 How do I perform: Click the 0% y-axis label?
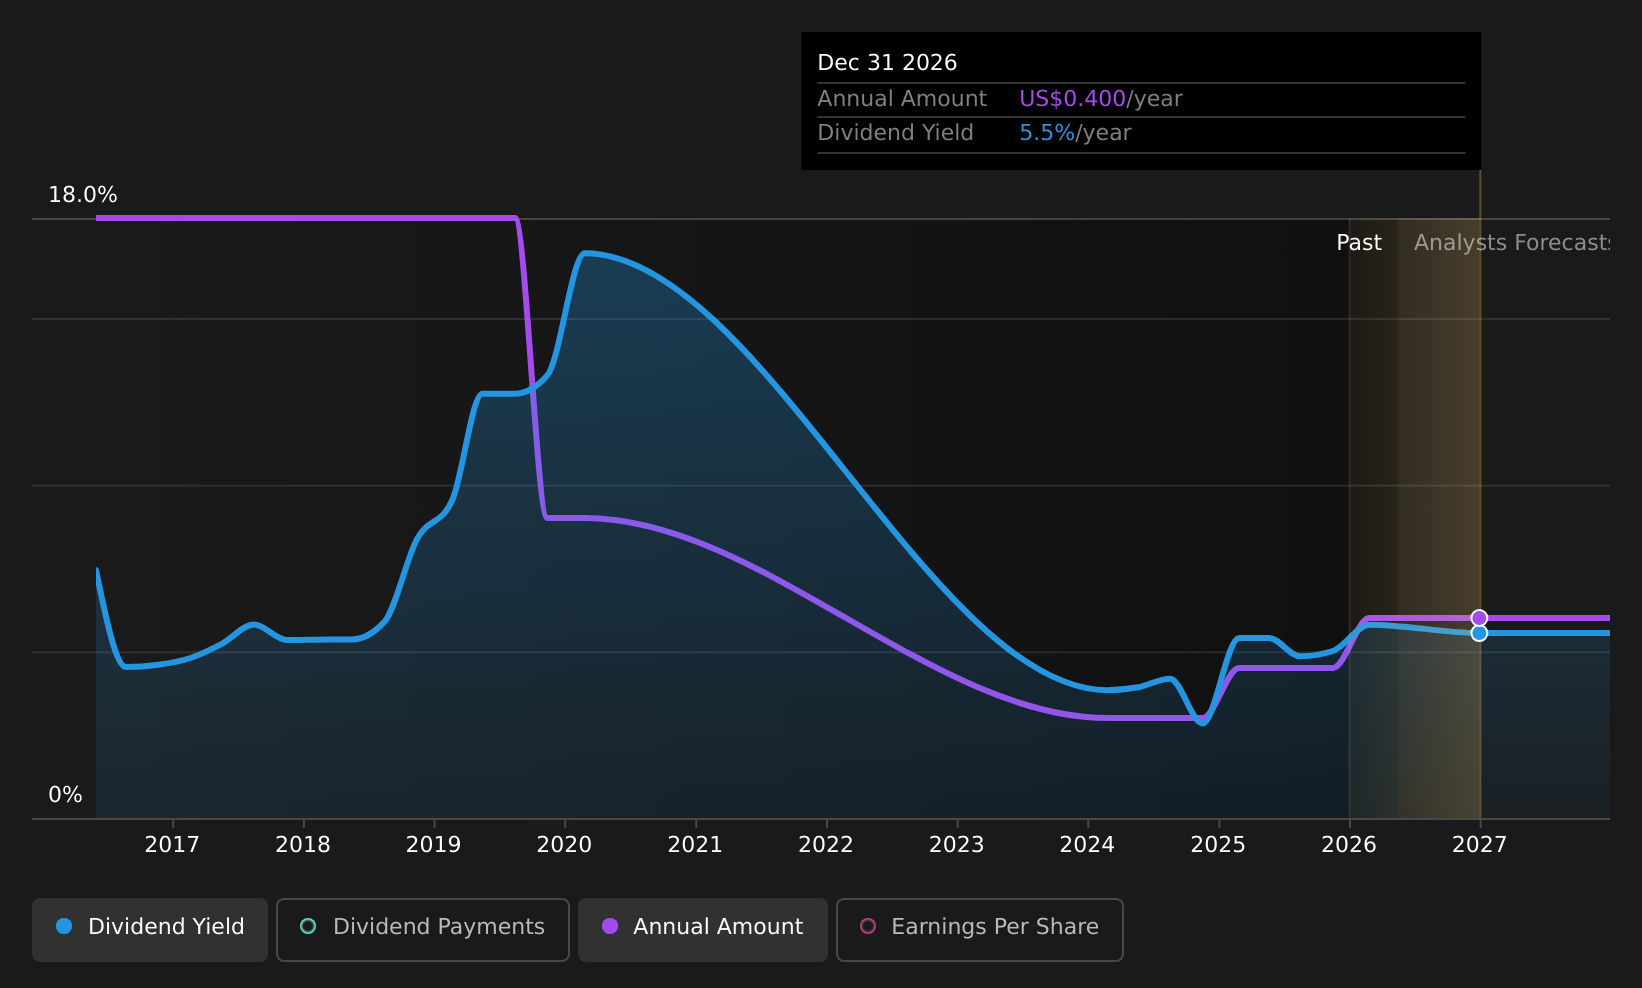coord(65,795)
